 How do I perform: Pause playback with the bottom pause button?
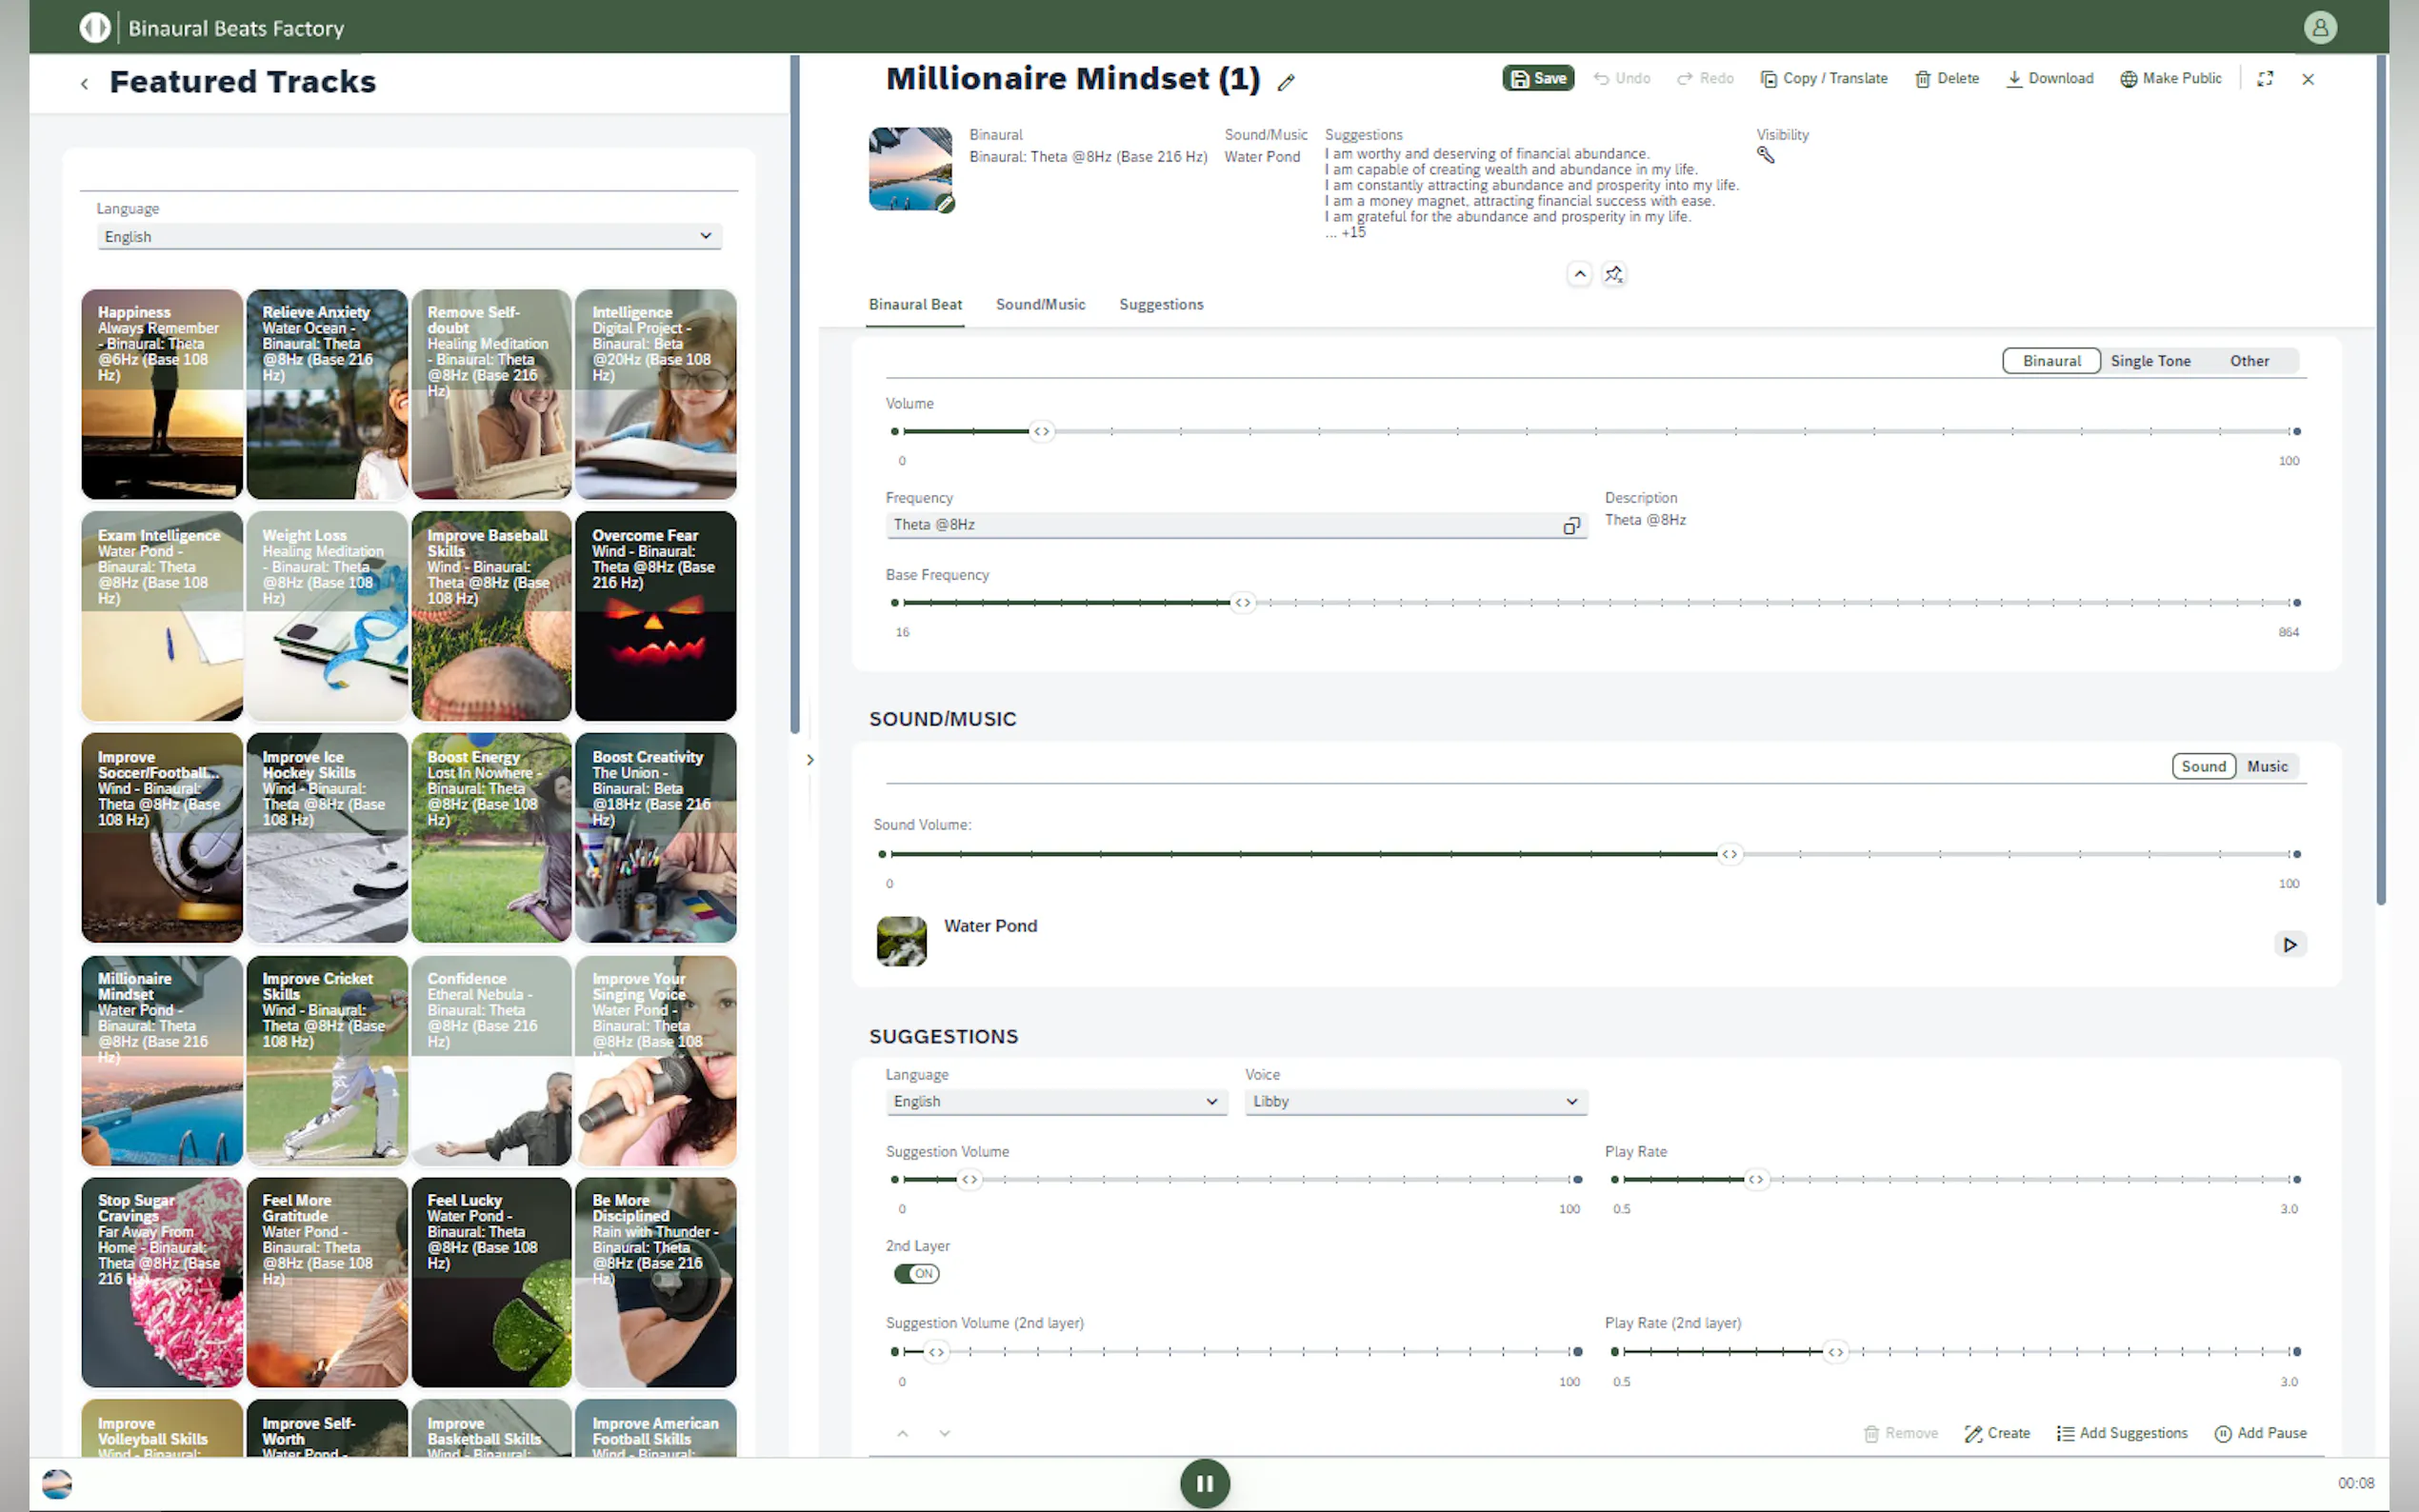tap(1204, 1483)
